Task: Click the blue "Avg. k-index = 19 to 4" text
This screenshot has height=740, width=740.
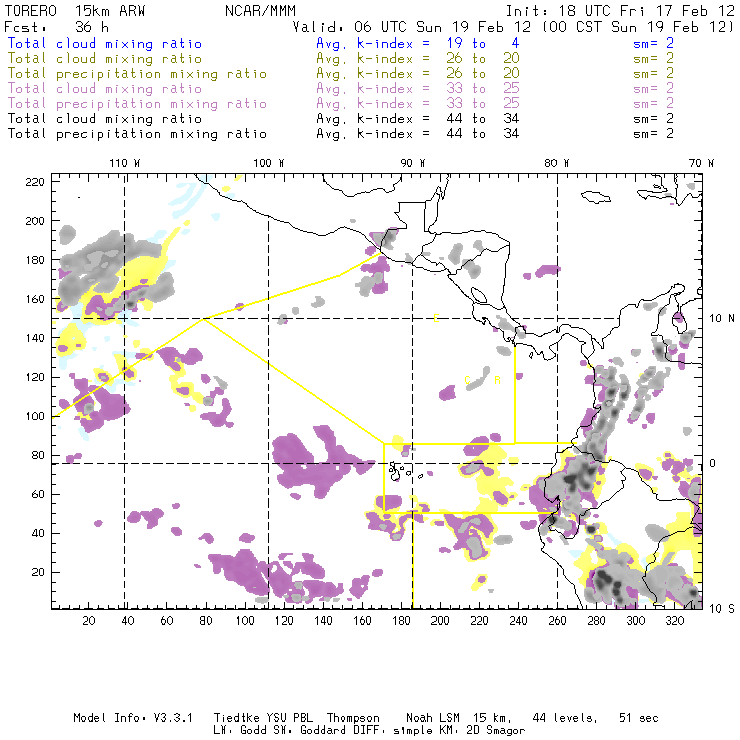Action: [x=418, y=43]
